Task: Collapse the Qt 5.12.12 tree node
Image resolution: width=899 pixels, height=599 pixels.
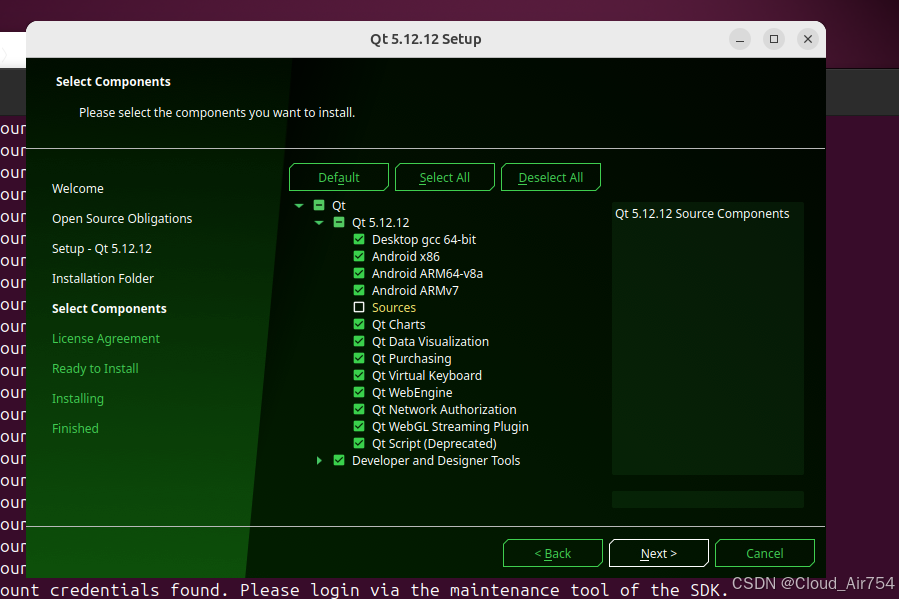Action: pos(319,222)
